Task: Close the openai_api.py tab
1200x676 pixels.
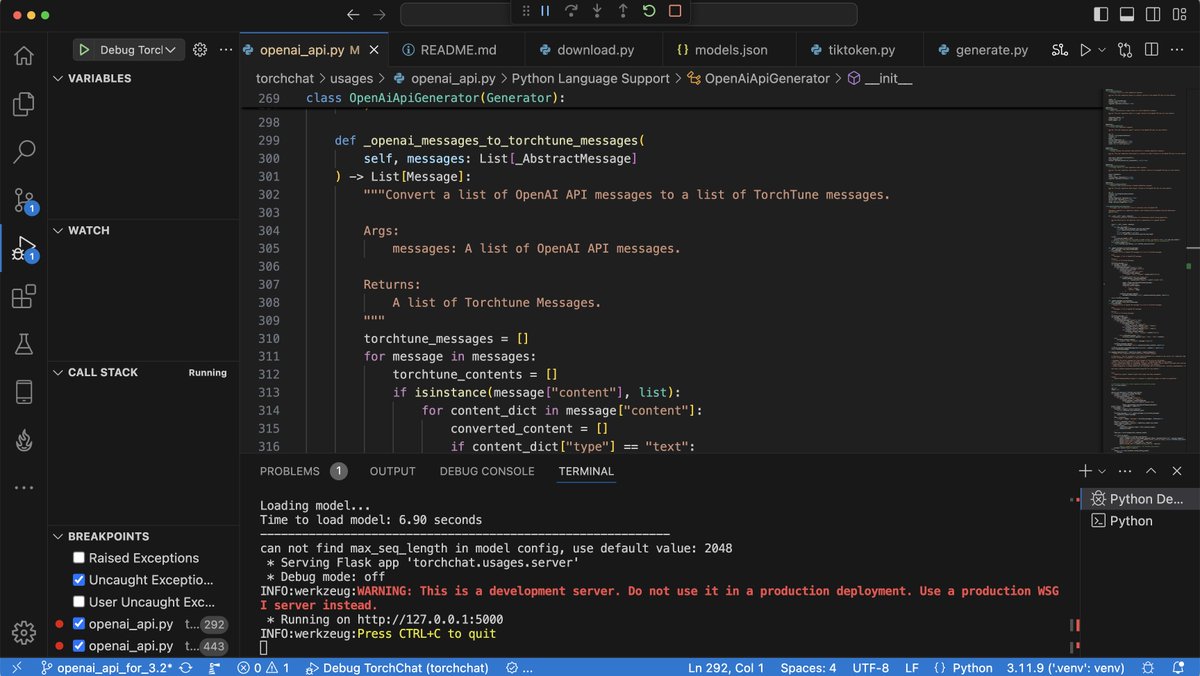Action: (374, 50)
